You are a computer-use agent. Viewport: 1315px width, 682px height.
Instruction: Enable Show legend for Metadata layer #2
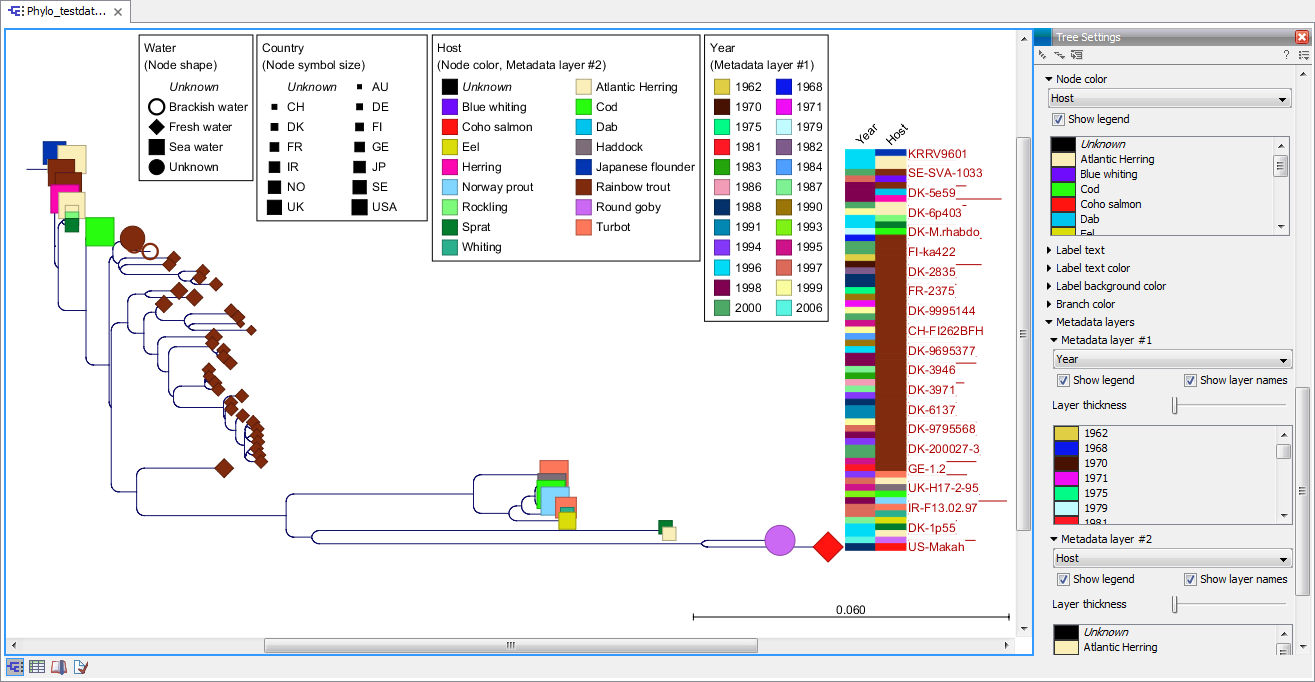tap(1063, 579)
